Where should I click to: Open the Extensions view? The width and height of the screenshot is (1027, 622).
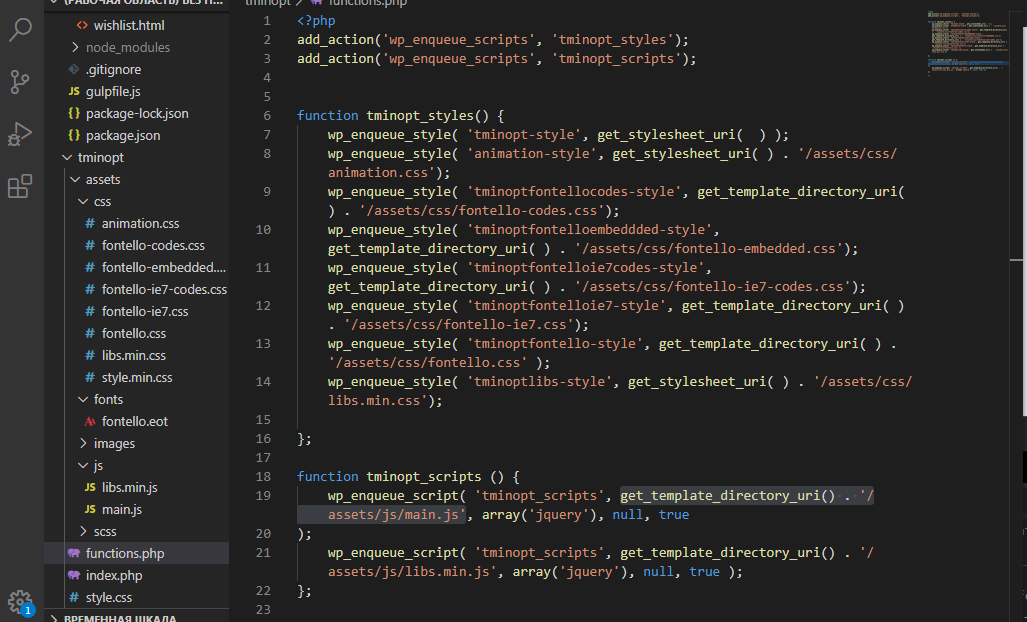coord(20,186)
